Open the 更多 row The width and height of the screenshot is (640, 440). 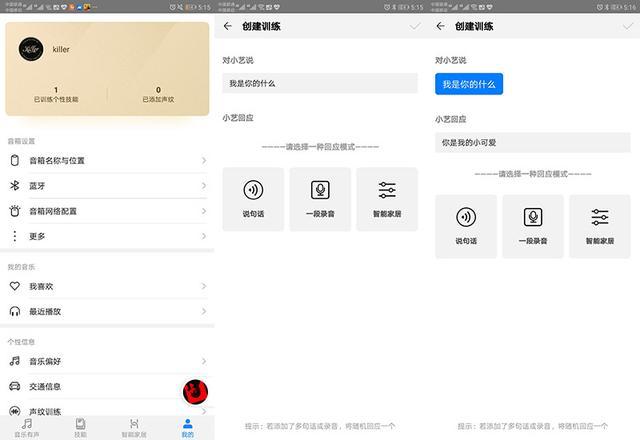click(x=107, y=236)
